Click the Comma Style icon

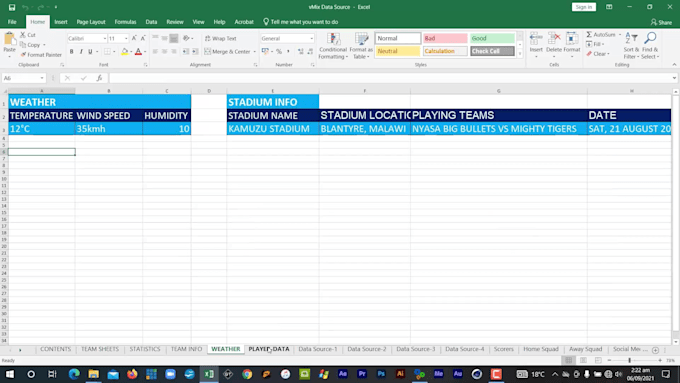(x=288, y=51)
